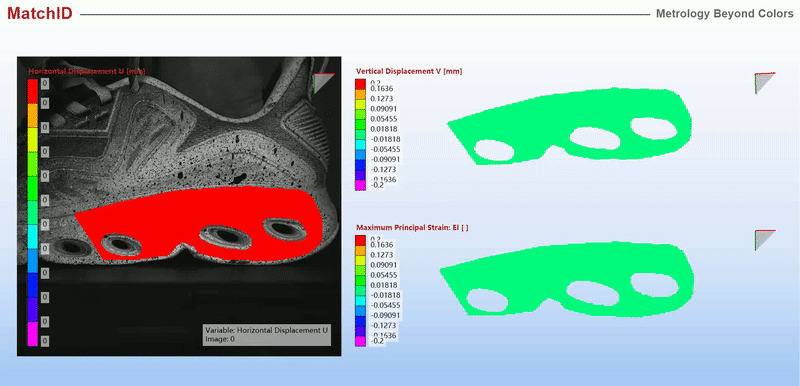
Task: Select the Horizontal Displacement U [mm] legend title
Action: (x=87, y=71)
